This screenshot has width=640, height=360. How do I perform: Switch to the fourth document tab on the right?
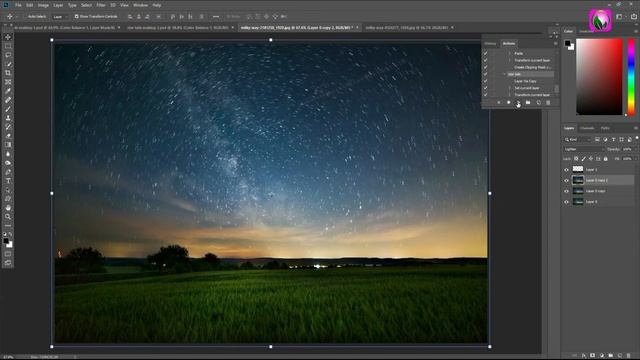[409, 28]
